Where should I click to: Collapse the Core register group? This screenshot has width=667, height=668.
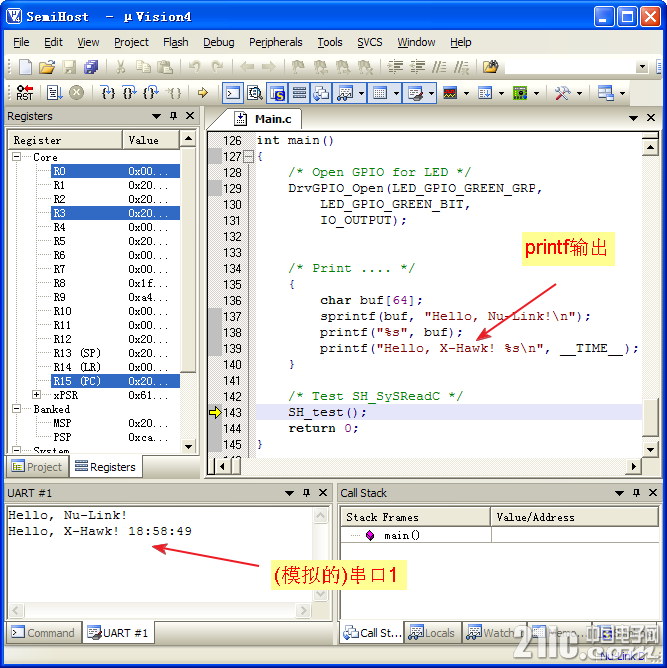(16, 157)
